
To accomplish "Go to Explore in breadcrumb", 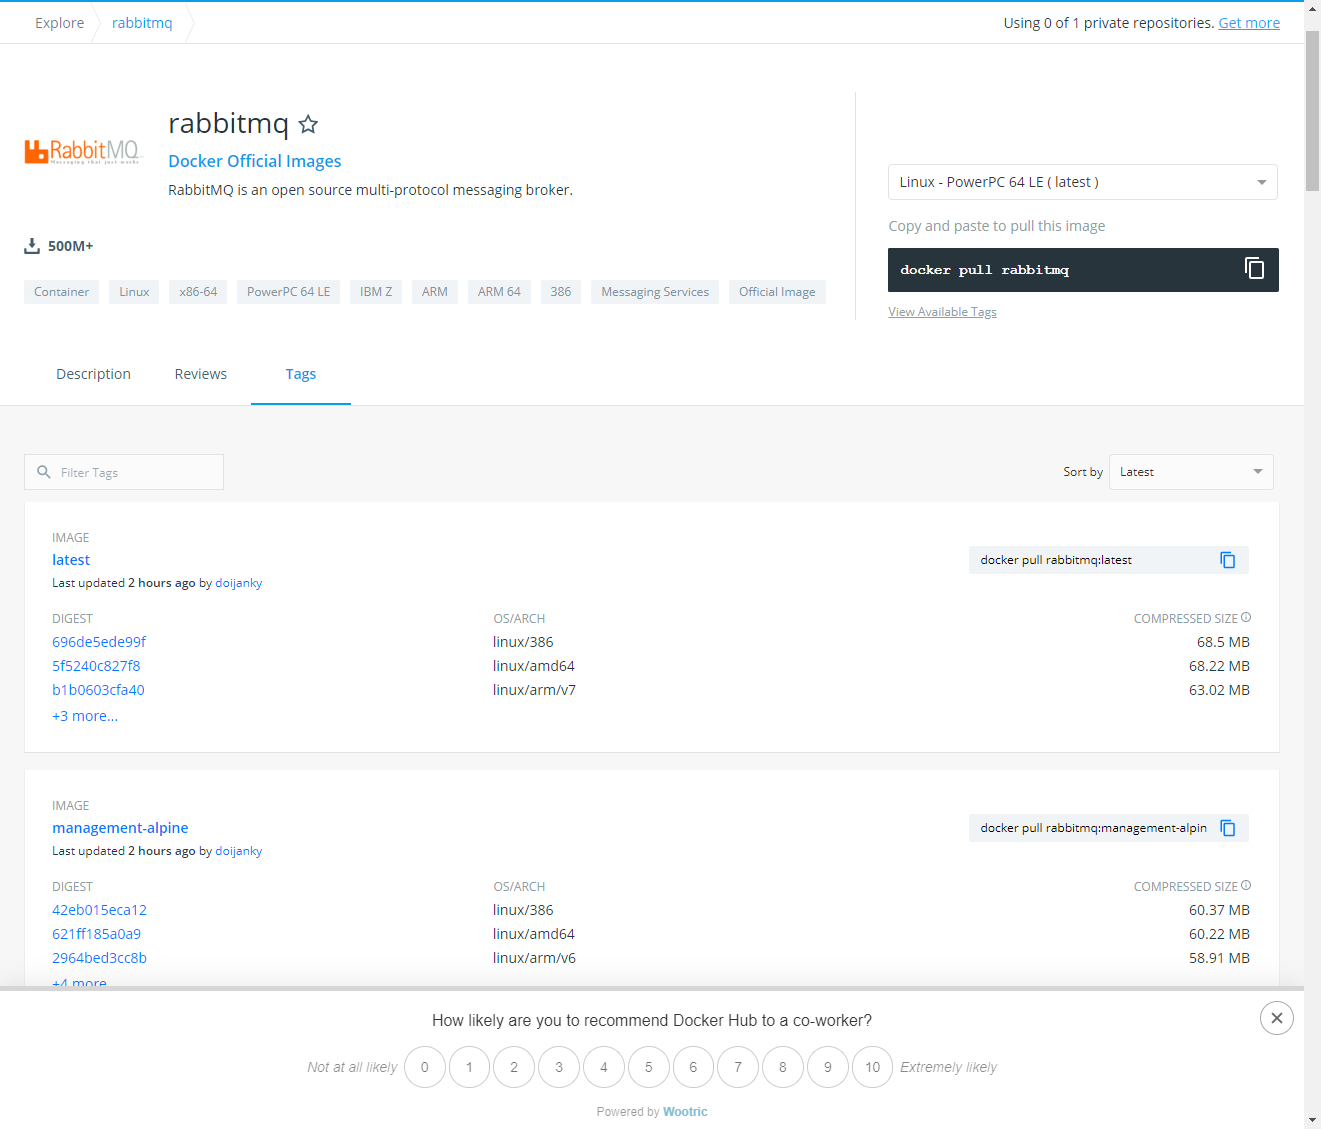I will [x=60, y=23].
